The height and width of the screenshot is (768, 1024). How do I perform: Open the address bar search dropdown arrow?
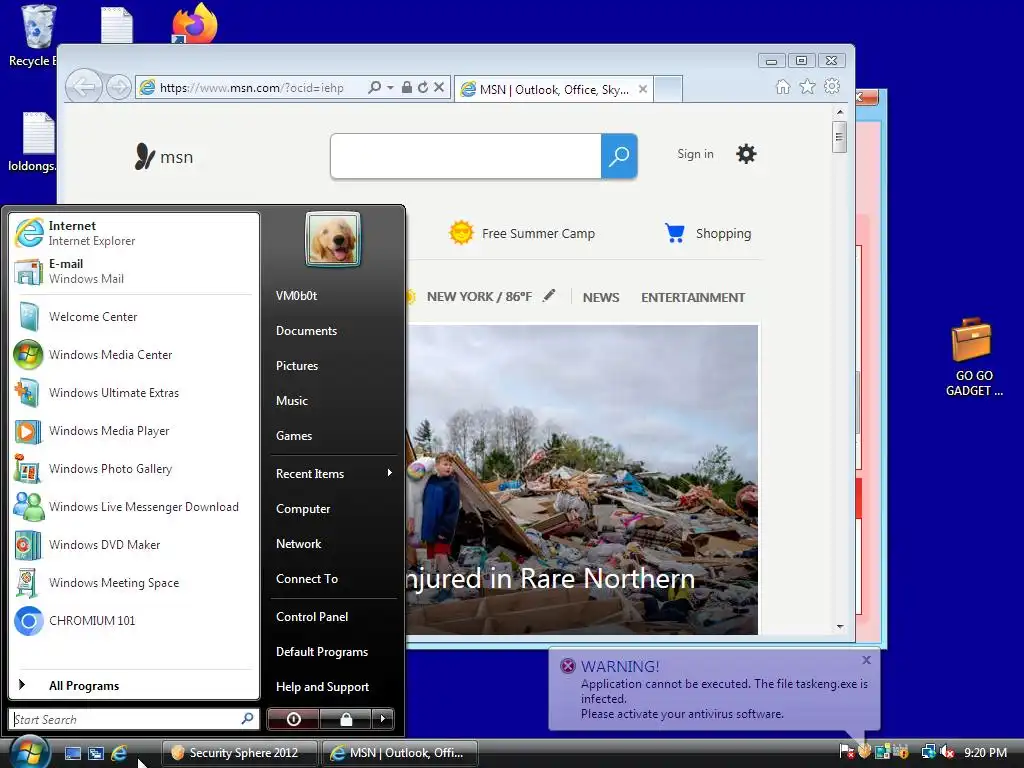(x=391, y=88)
